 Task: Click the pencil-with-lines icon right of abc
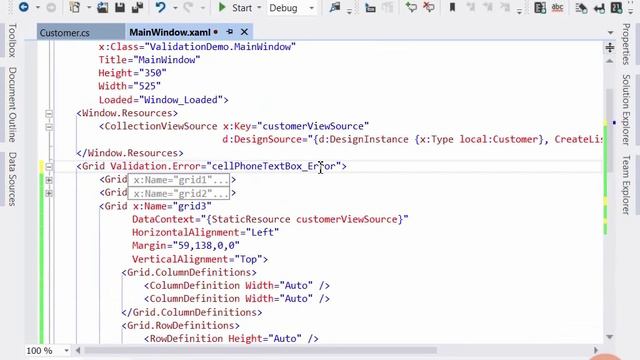coord(581,7)
